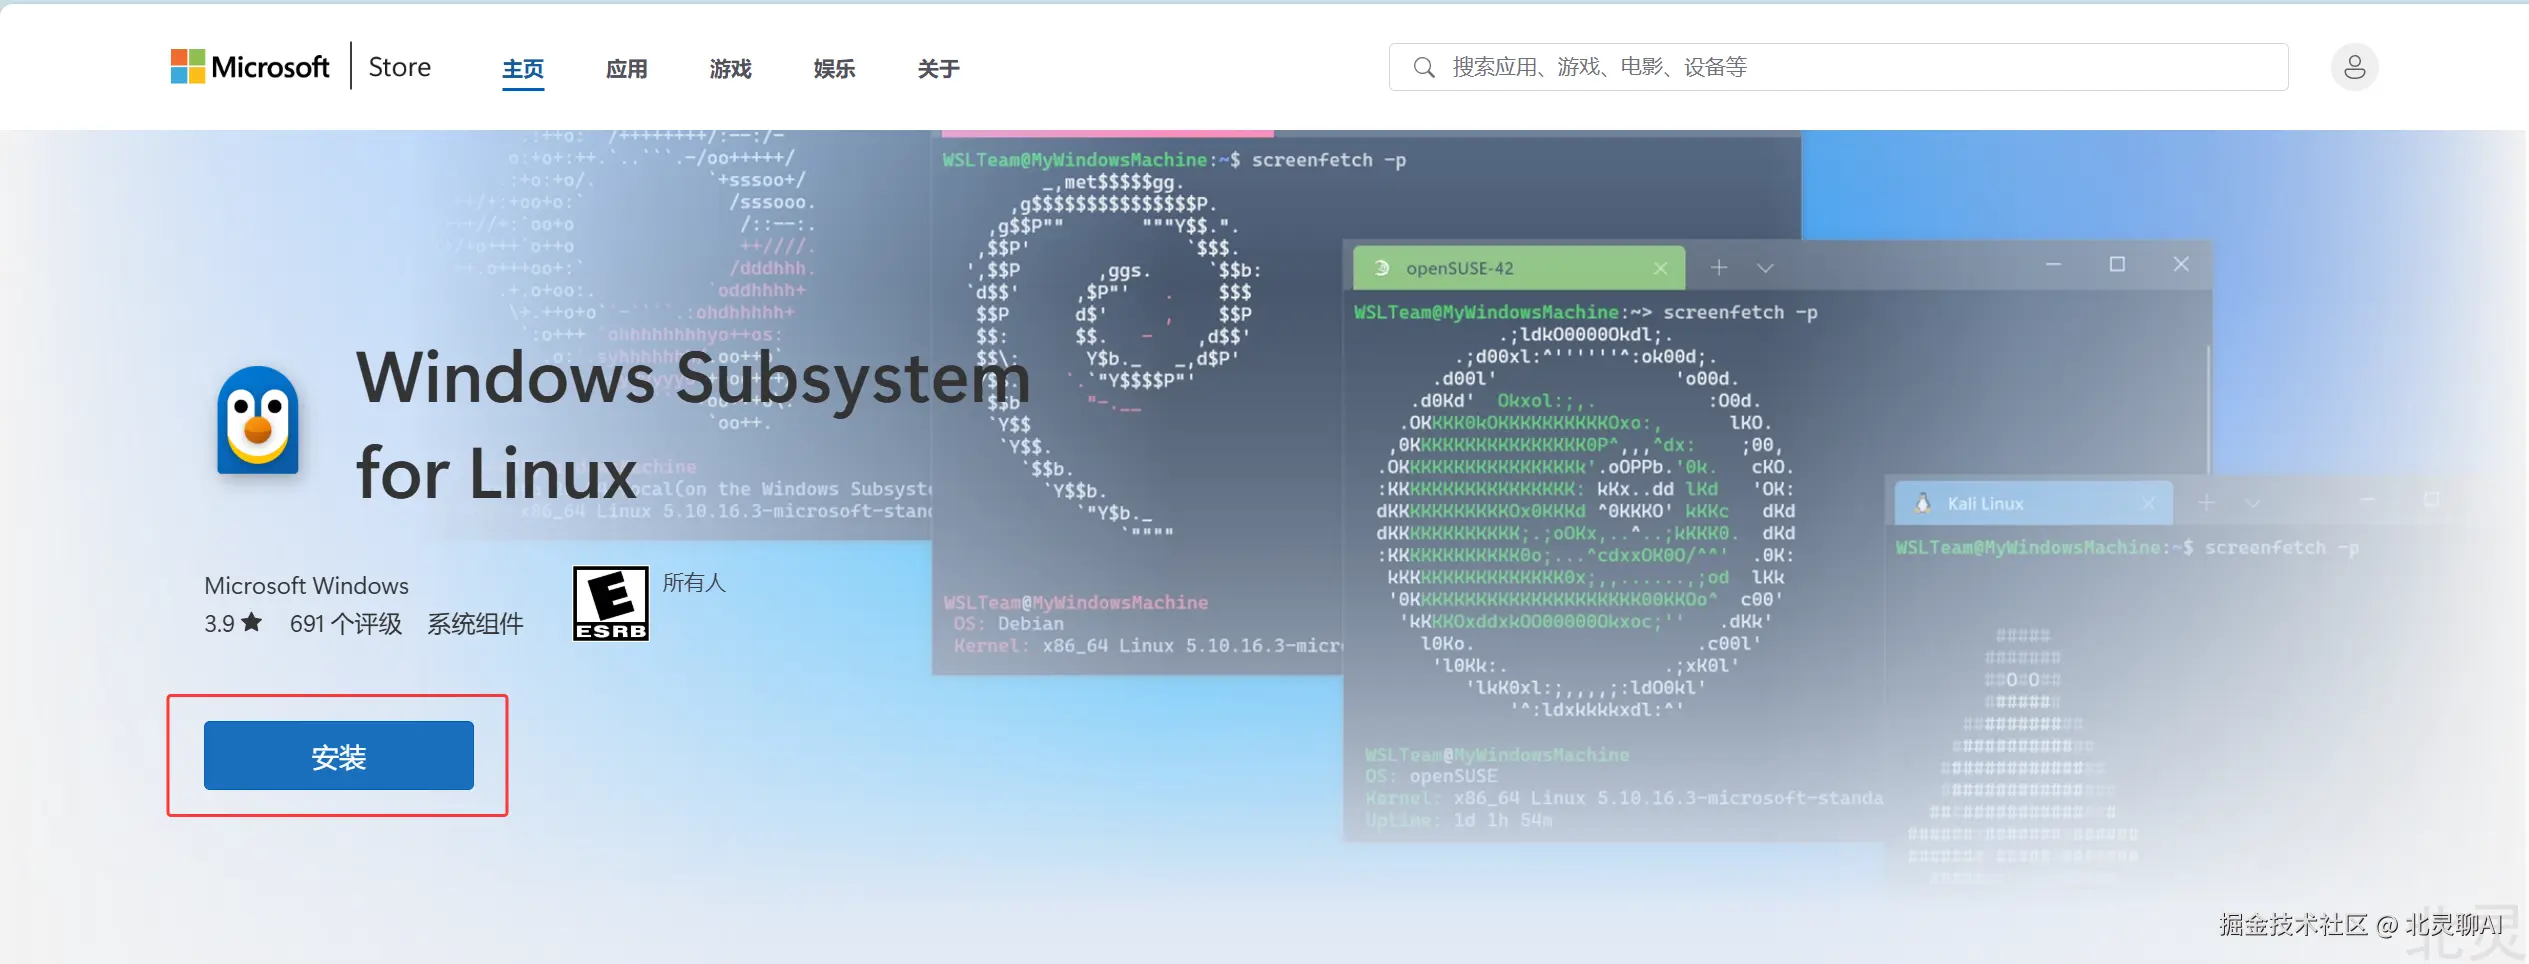
Task: Click the Microsoft logo in the header
Action: (x=250, y=67)
